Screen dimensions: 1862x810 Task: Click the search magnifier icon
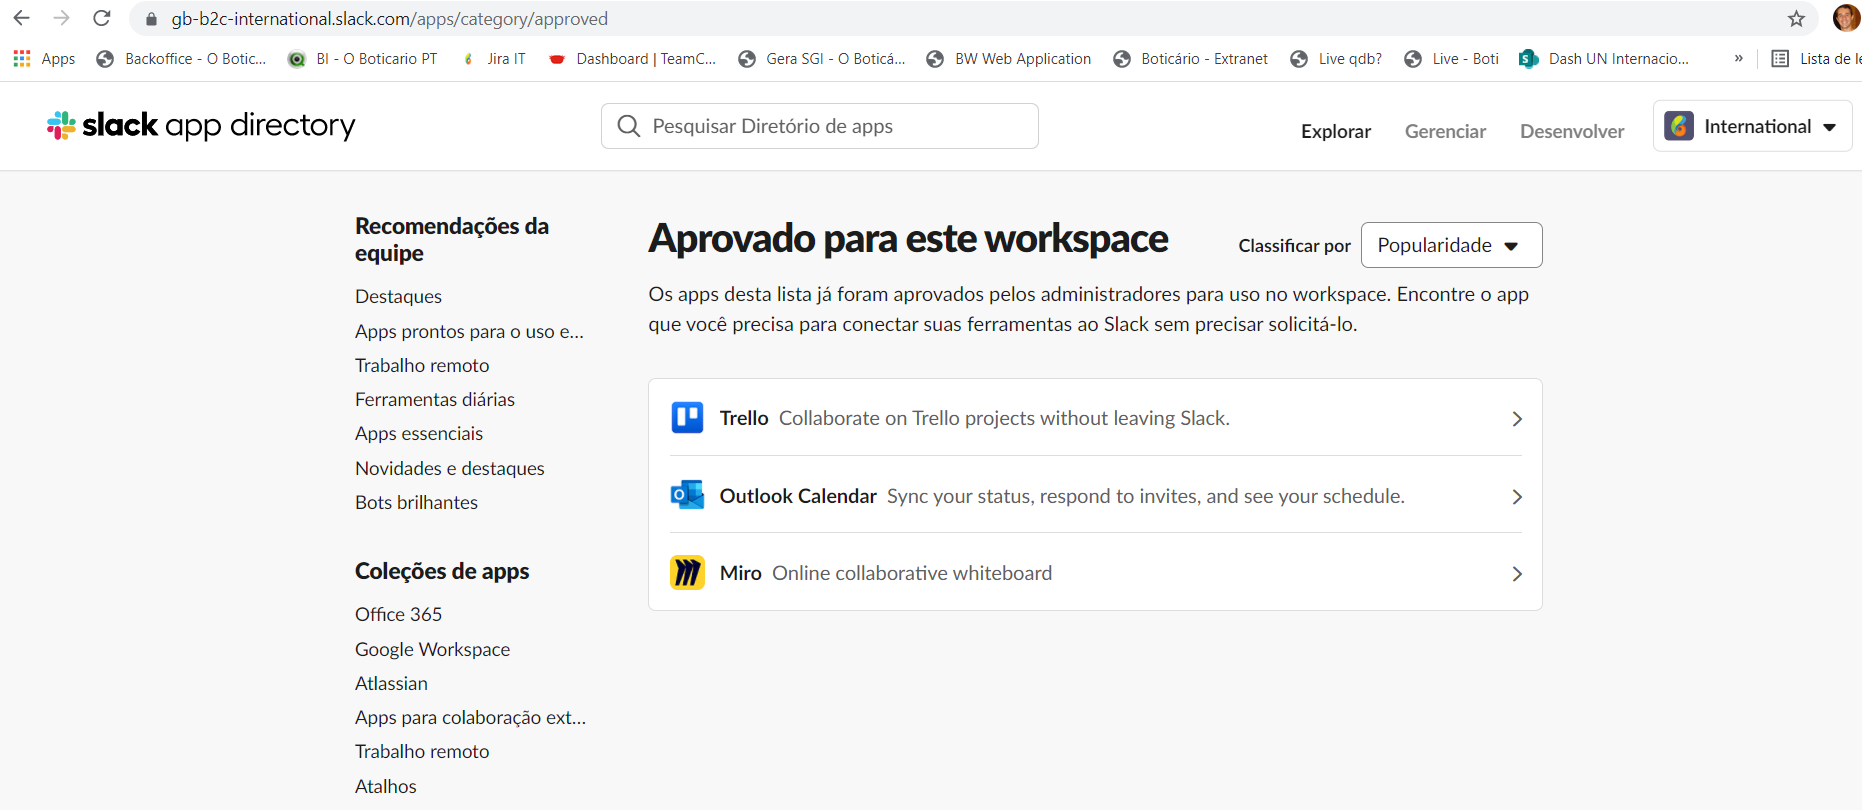(628, 126)
